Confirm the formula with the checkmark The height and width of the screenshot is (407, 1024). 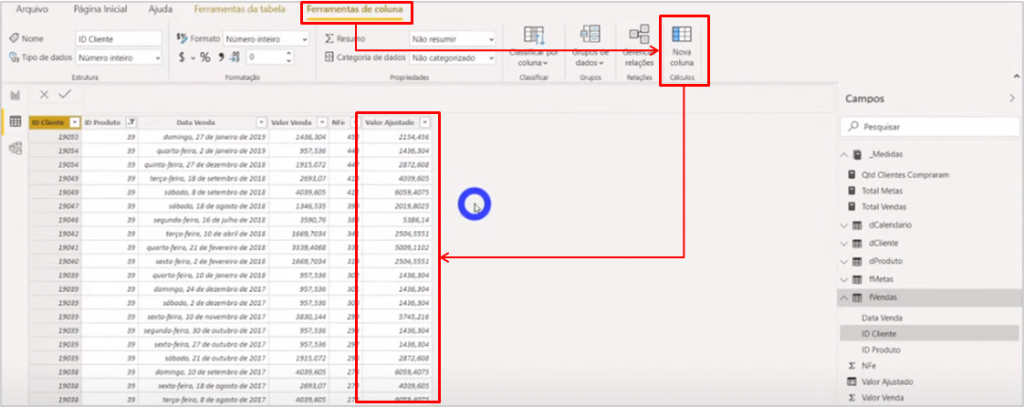click(x=65, y=94)
